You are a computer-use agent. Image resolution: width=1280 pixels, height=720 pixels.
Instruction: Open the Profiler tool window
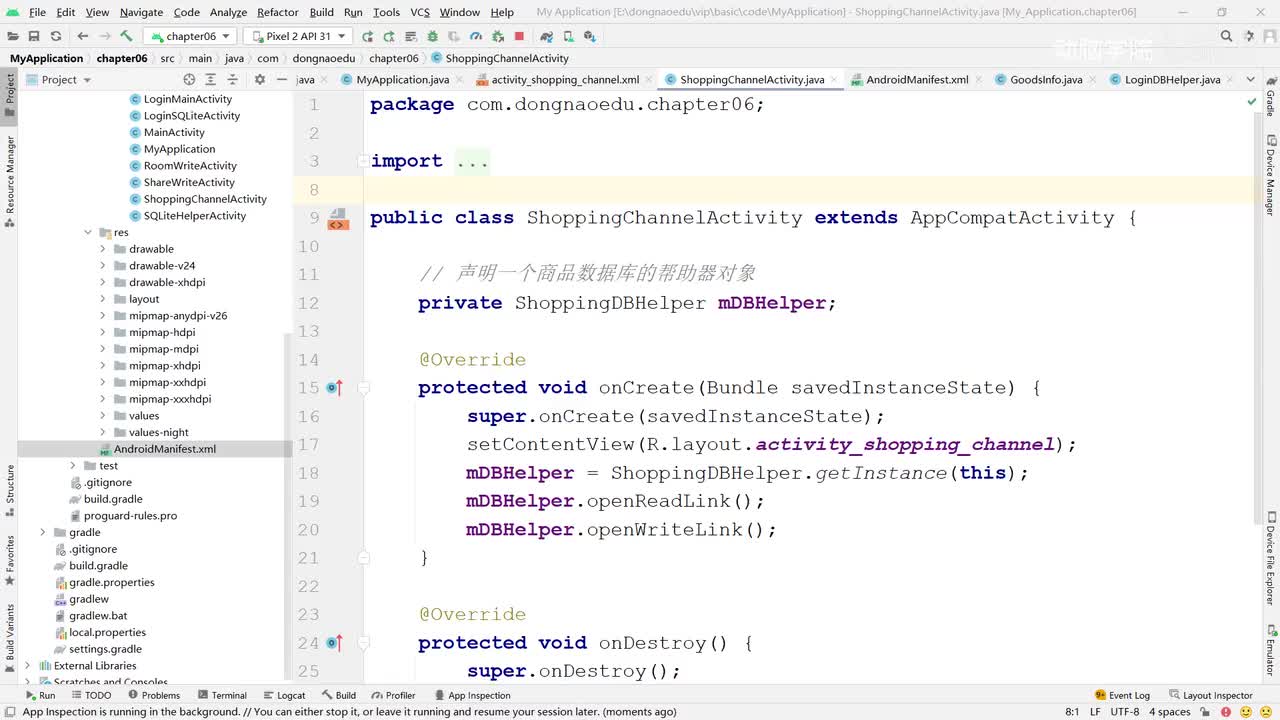pyautogui.click(x=393, y=696)
